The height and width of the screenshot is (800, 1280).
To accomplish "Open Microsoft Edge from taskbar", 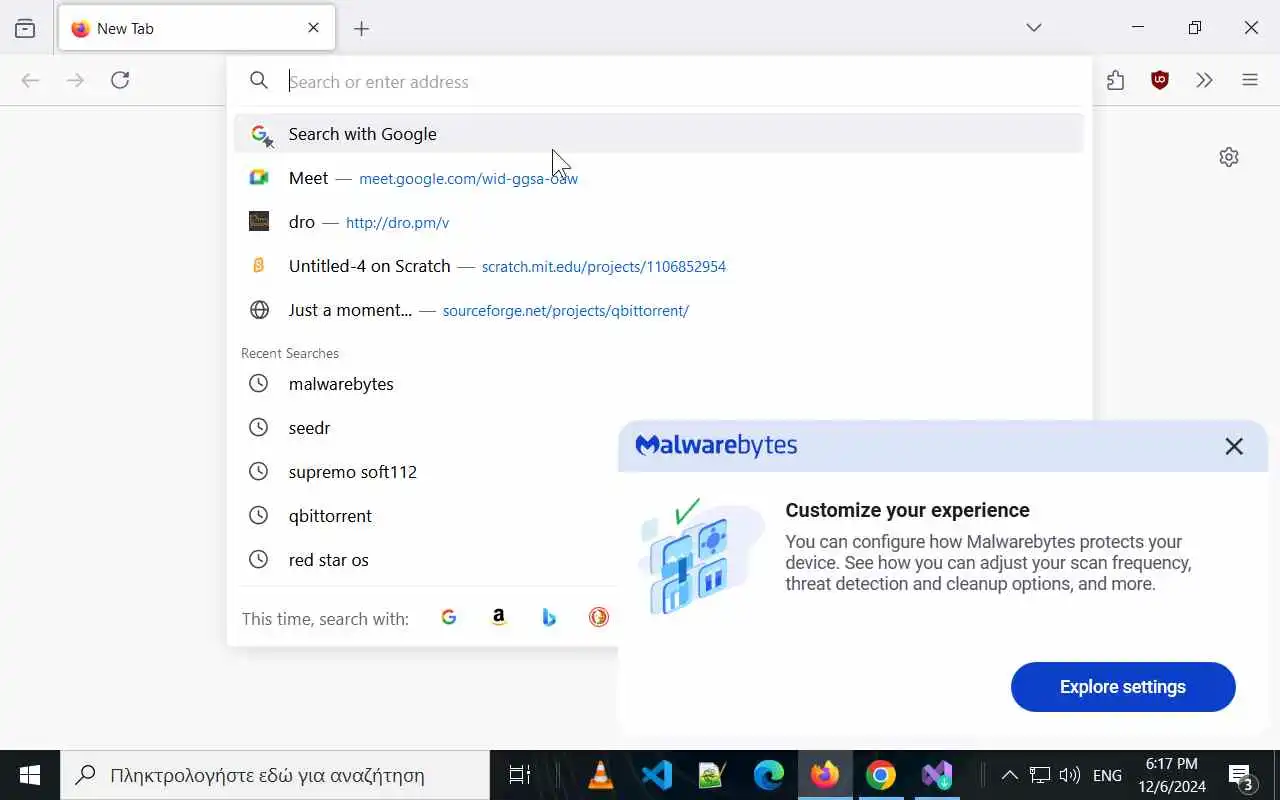I will click(769, 775).
